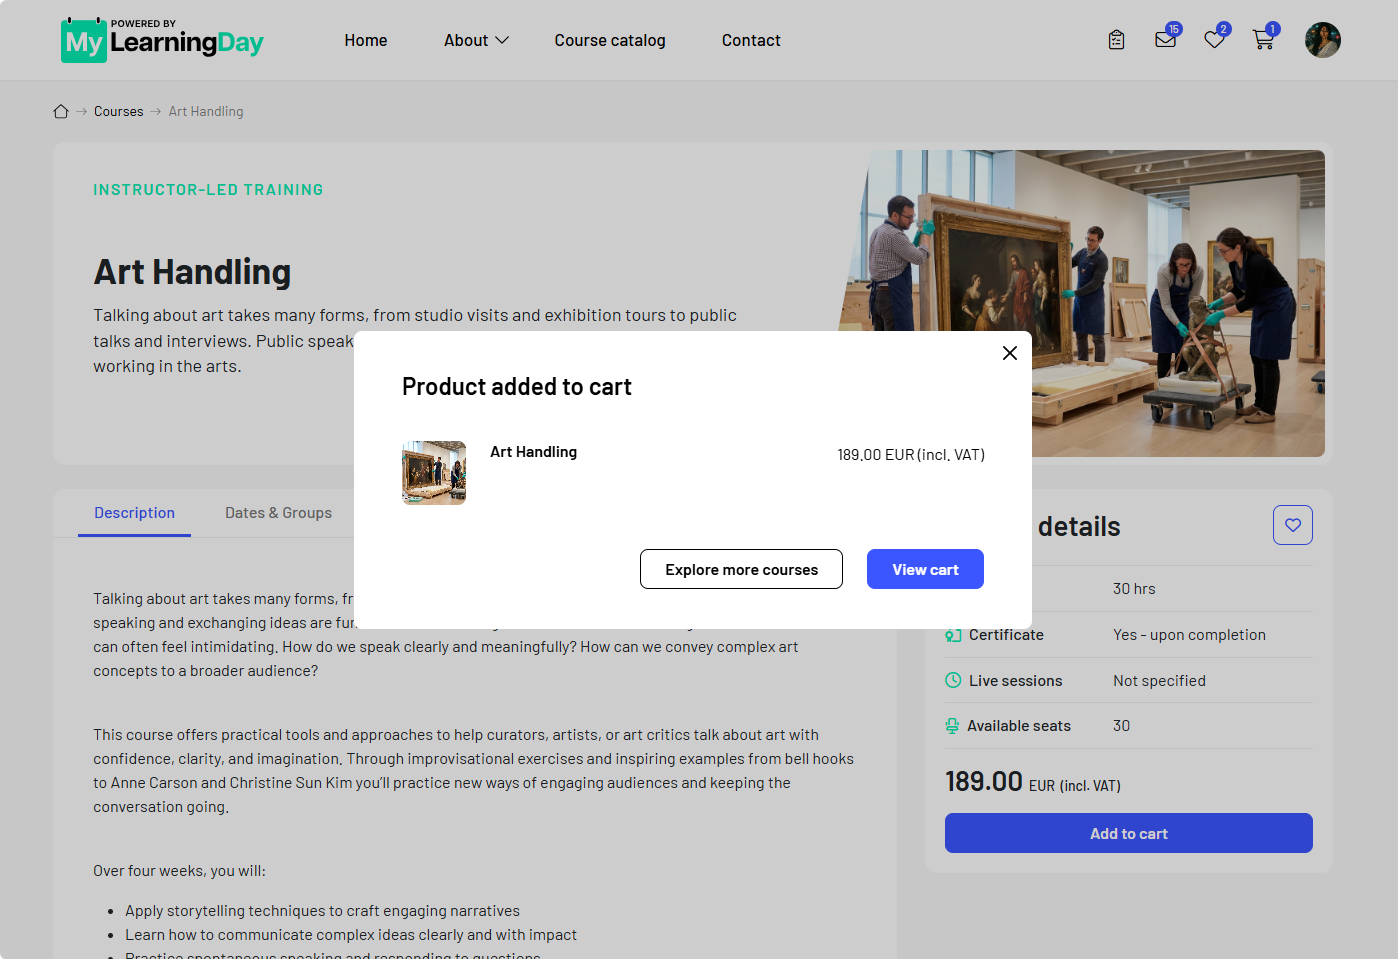Click the user profile avatar
This screenshot has height=959, width=1398.
pos(1322,40)
